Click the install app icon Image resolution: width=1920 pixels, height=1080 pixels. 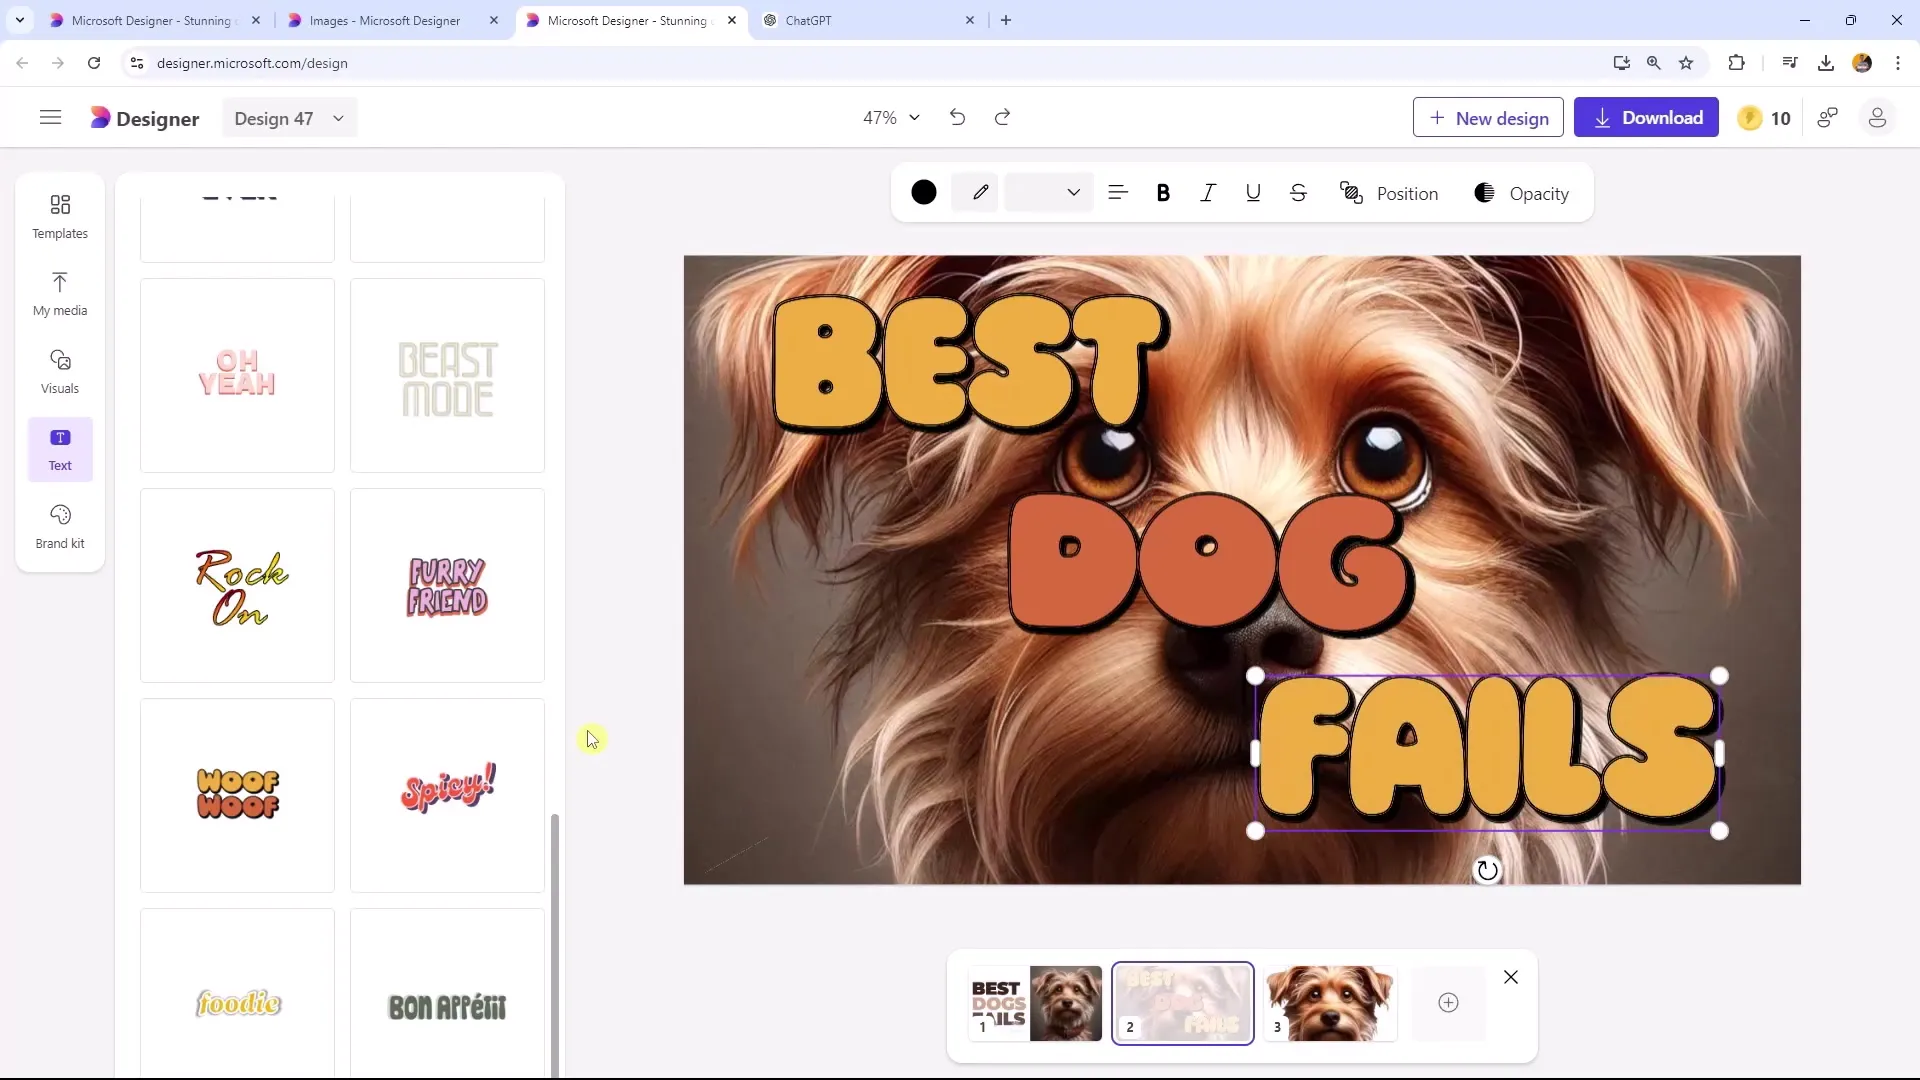(x=1621, y=63)
